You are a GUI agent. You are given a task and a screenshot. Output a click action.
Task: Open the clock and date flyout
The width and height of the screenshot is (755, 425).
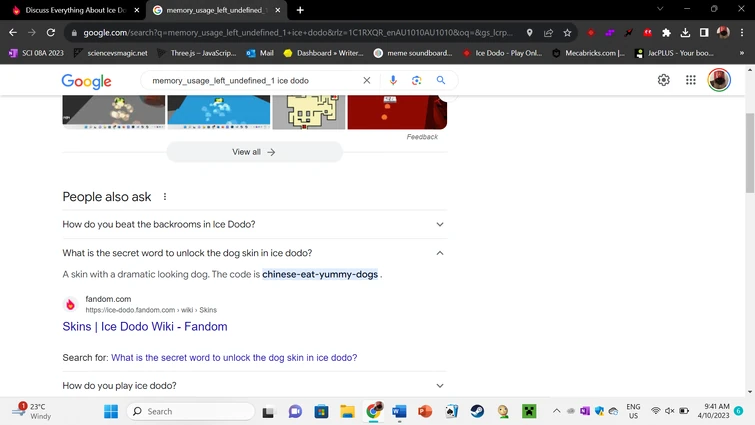[714, 411]
